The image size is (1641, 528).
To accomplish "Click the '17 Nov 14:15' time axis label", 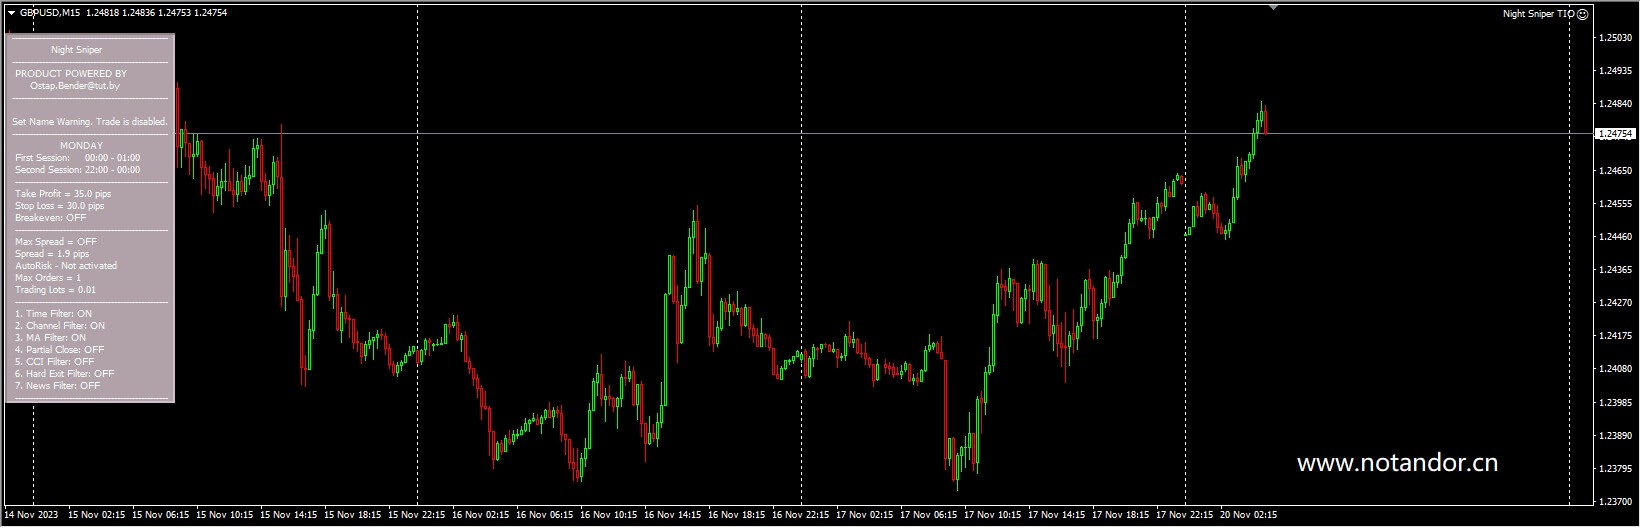I will pos(1057,516).
